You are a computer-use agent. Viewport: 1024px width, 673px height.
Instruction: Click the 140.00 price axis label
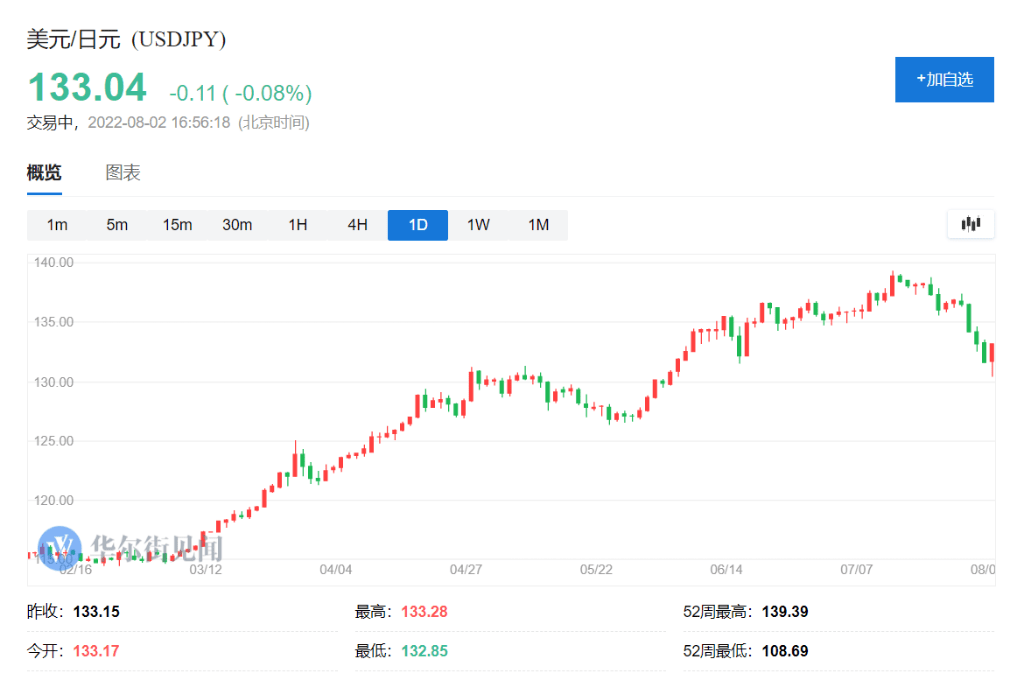click(54, 262)
